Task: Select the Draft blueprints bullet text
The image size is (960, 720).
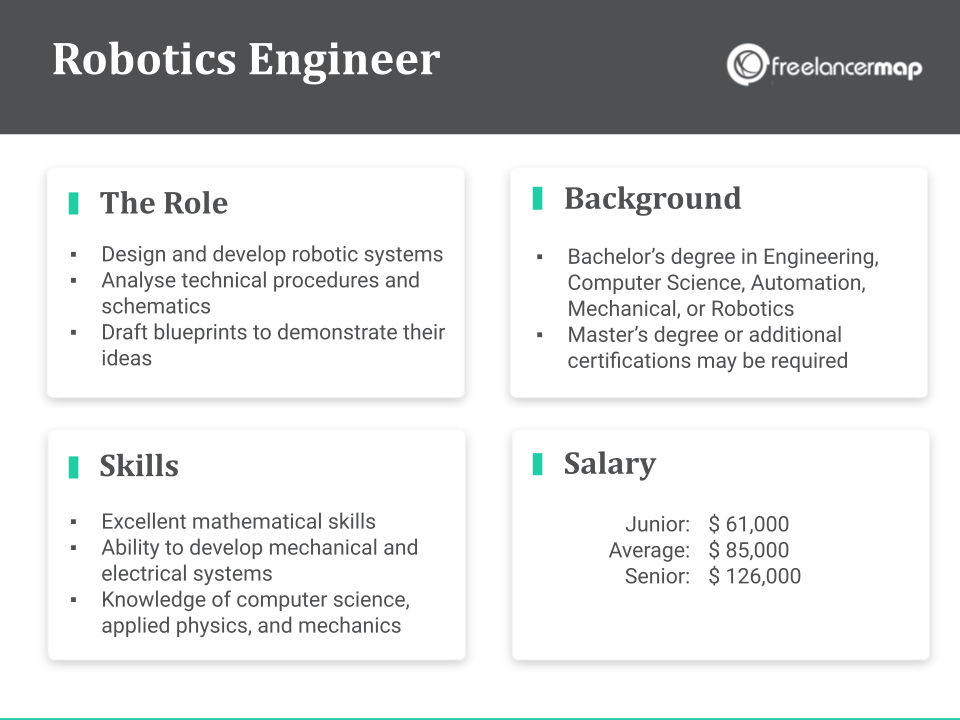Action: (x=272, y=345)
